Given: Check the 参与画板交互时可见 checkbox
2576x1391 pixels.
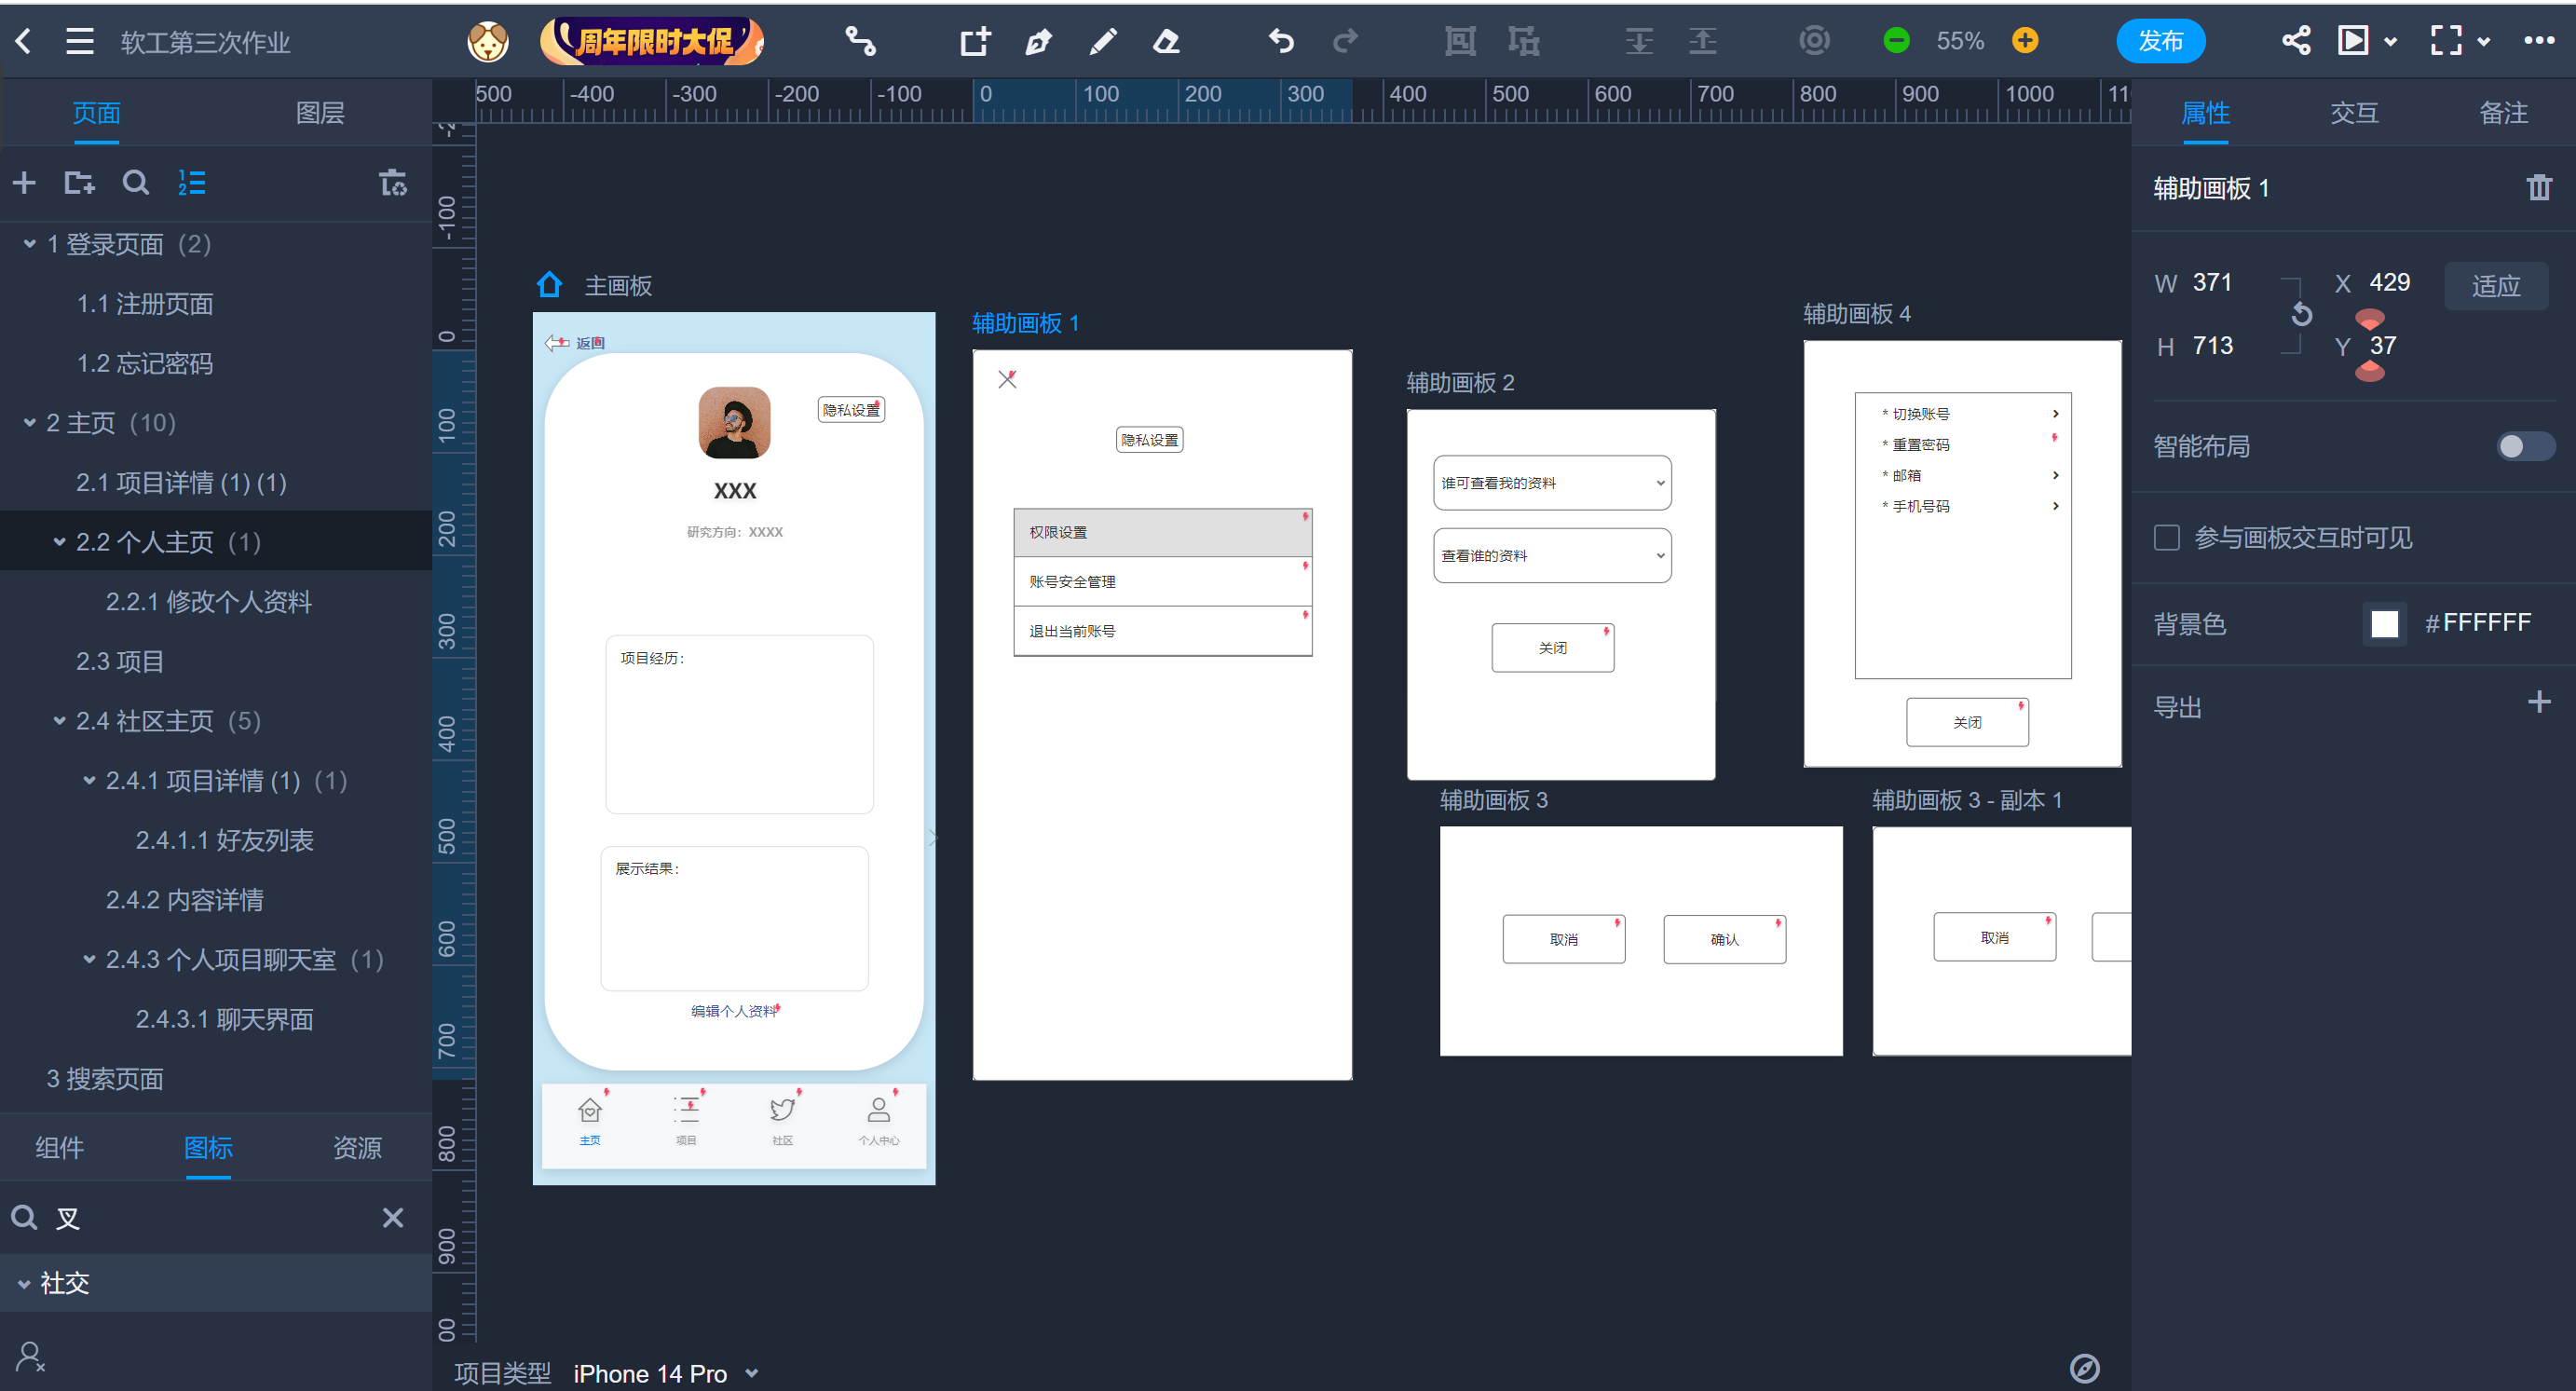Looking at the screenshot, I should tap(2166, 538).
